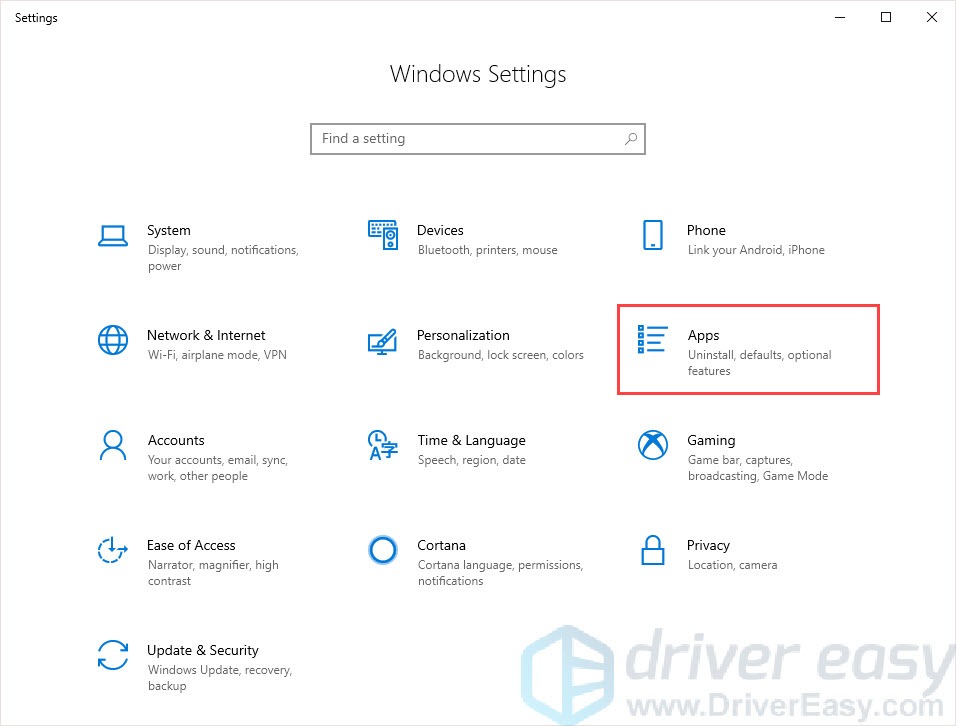Click the Ease of Access icon
Viewport: 956px width, 726px height.
click(113, 550)
